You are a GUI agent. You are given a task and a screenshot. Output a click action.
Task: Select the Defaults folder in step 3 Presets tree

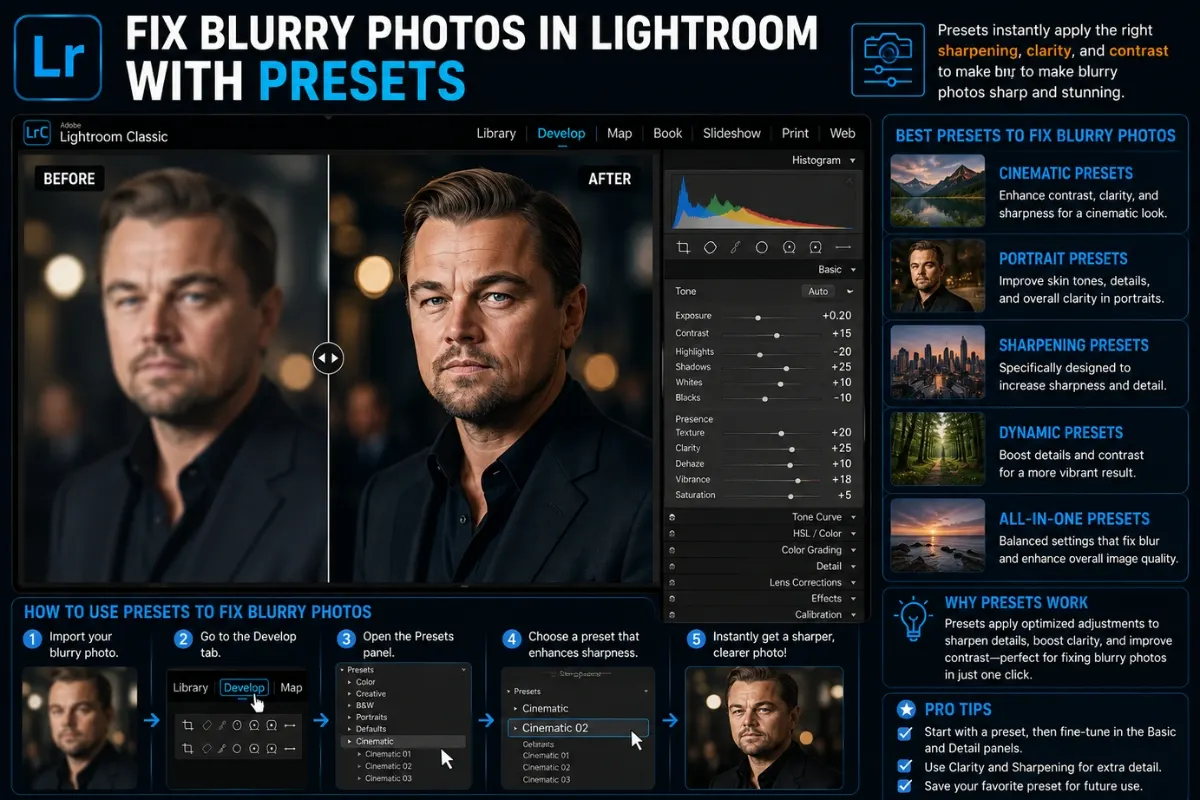(x=371, y=729)
